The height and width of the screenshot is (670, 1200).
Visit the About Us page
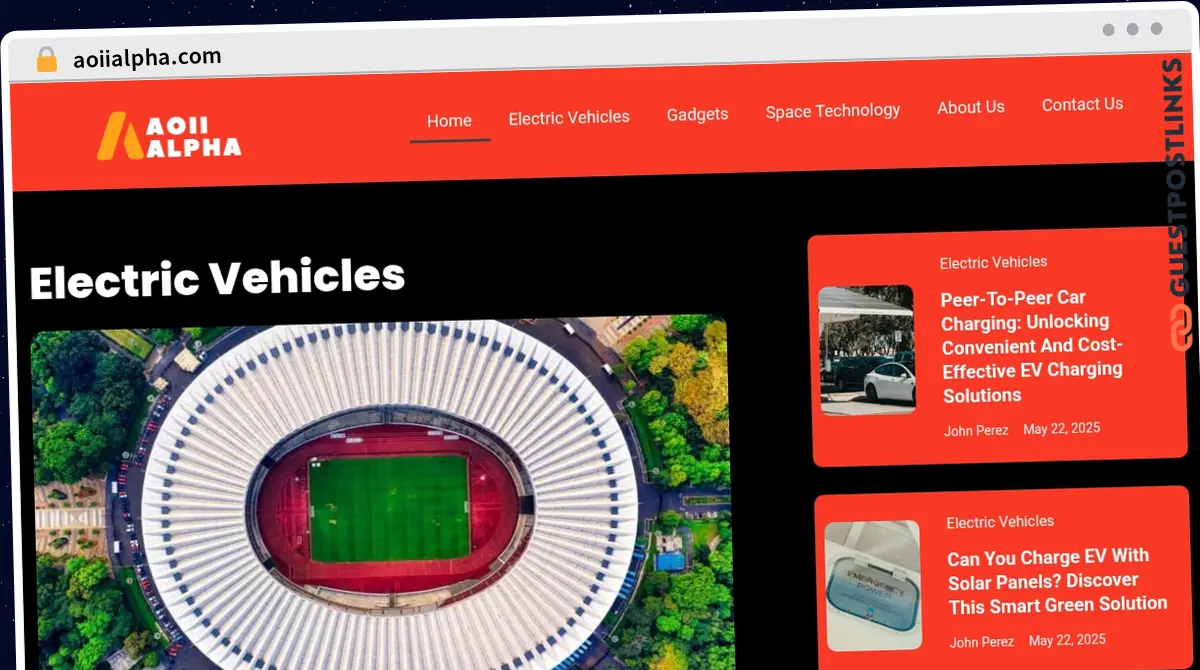coord(971,107)
